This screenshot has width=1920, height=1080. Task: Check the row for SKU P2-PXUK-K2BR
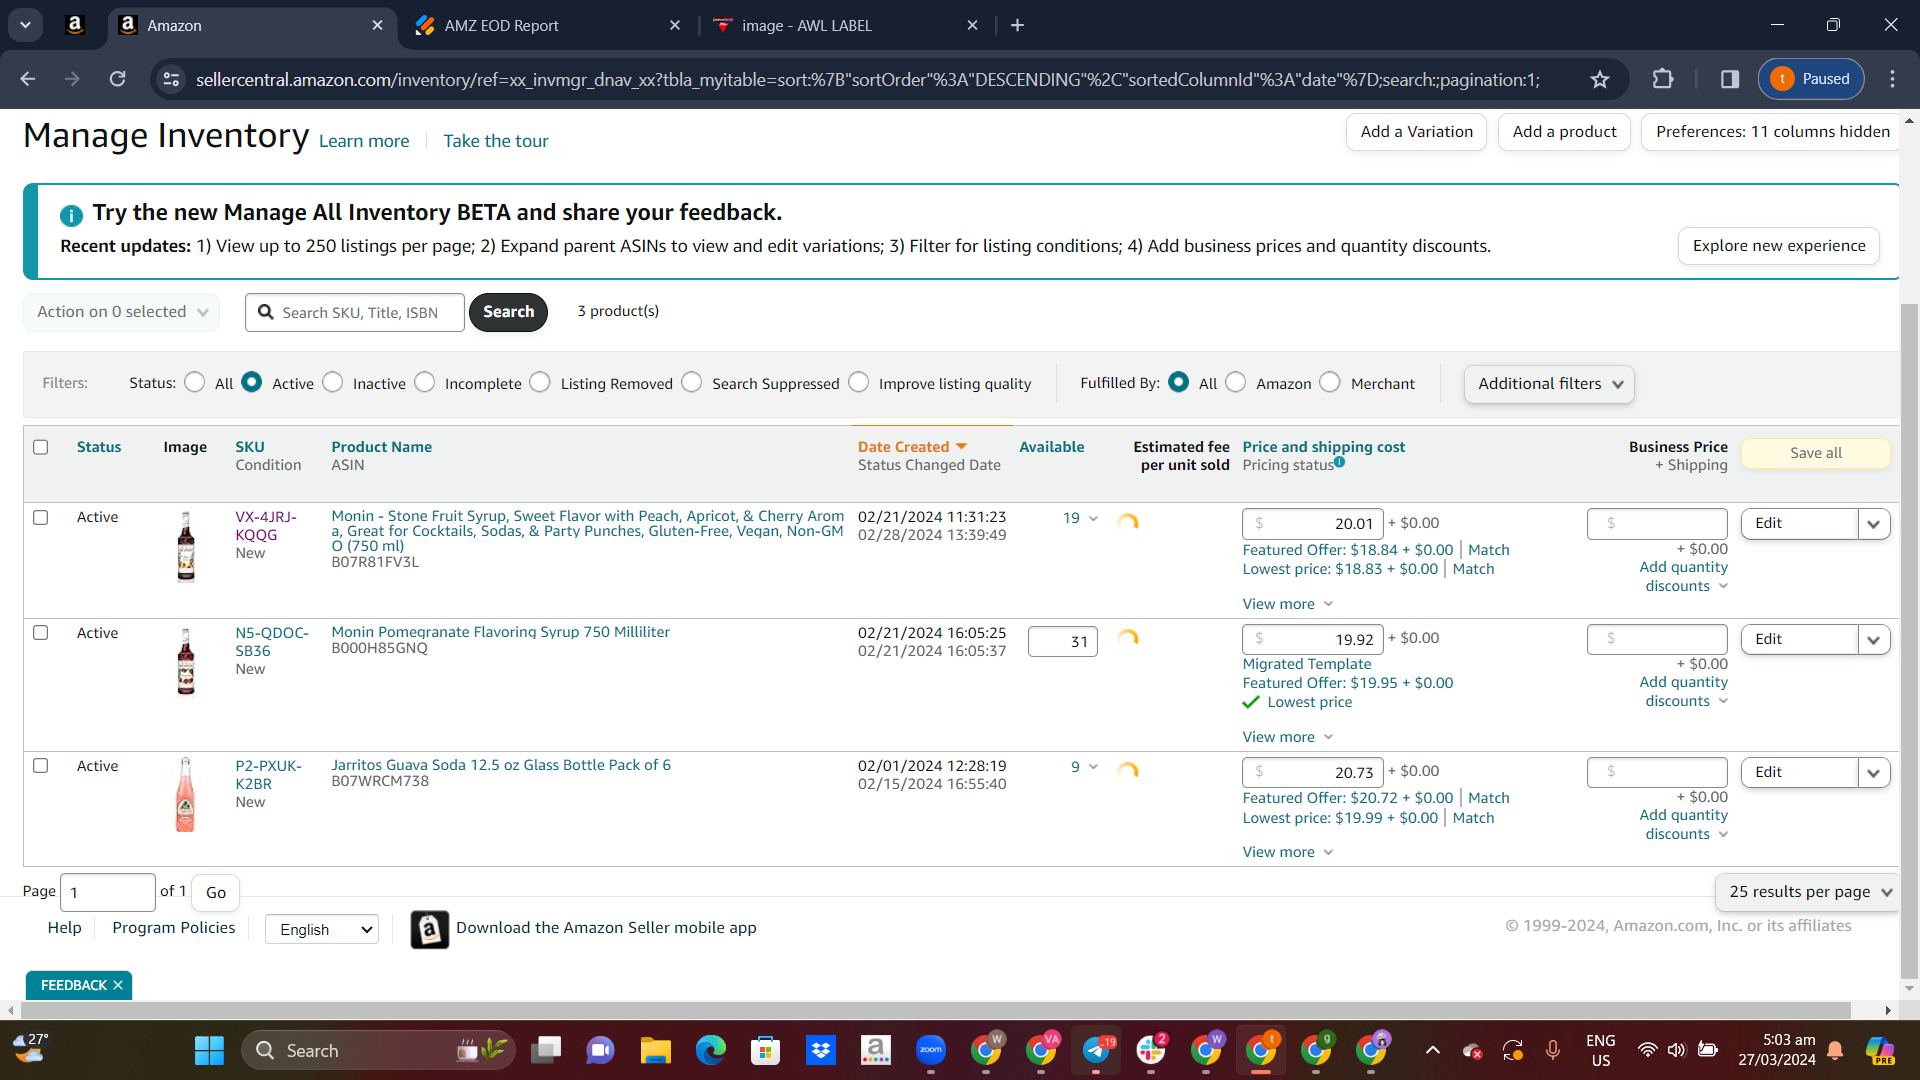click(41, 766)
